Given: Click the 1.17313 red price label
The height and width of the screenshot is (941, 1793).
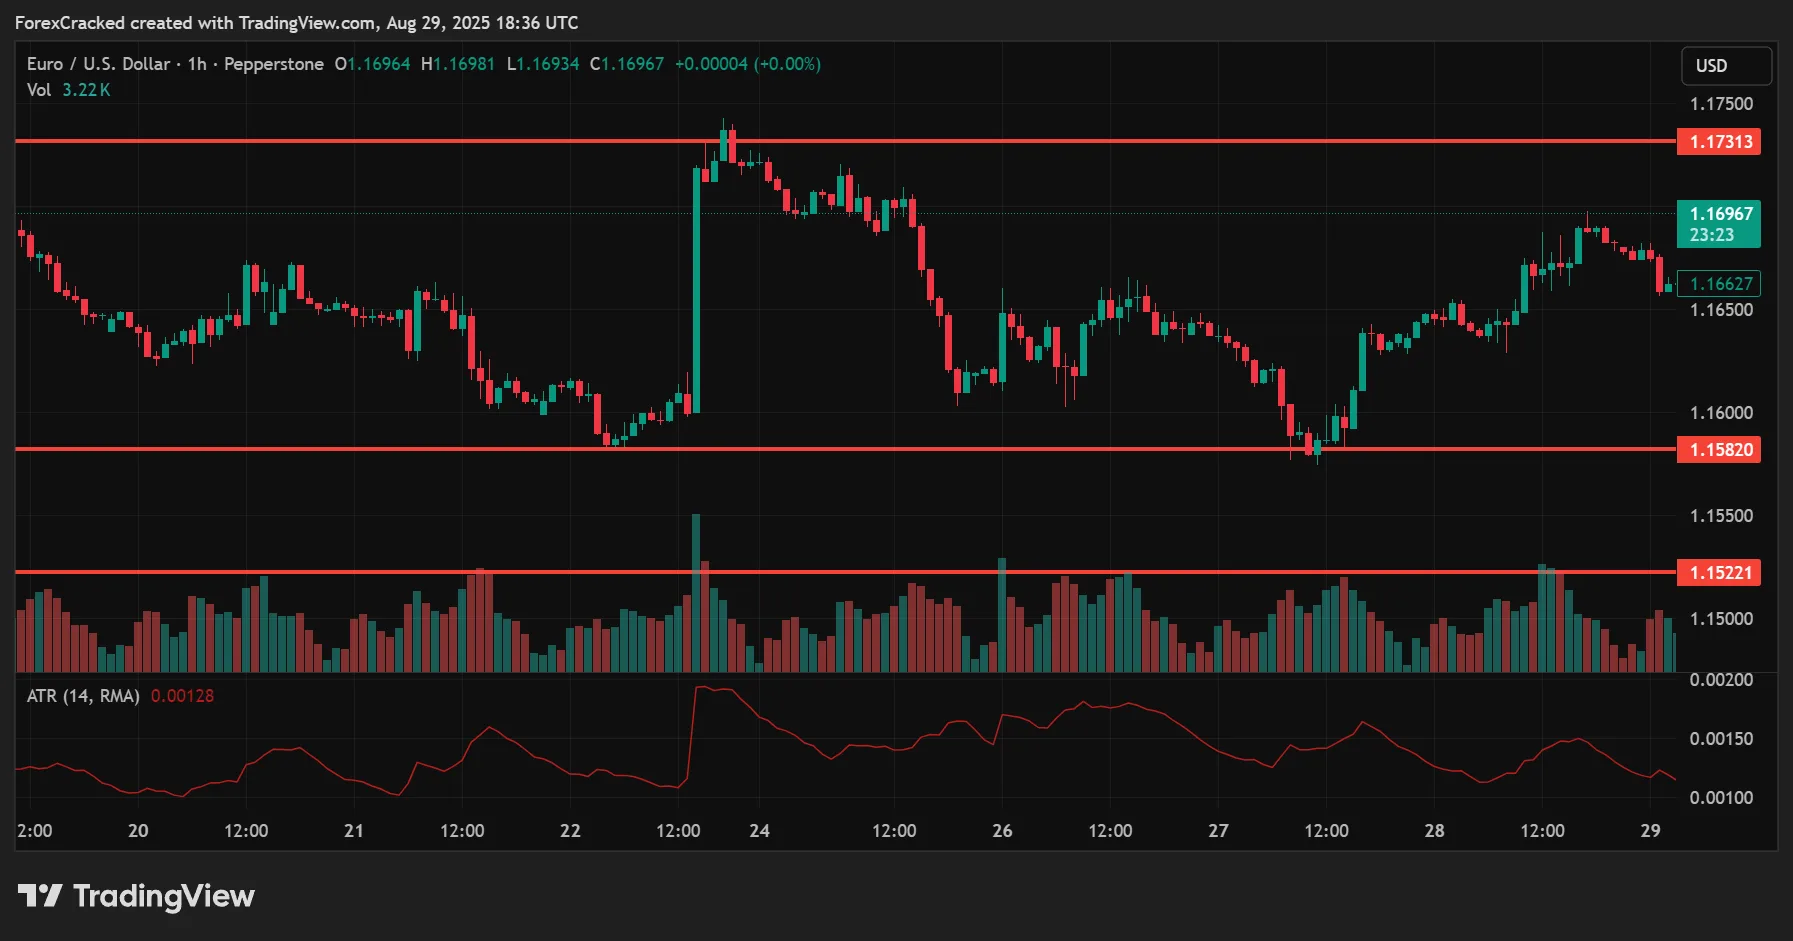Looking at the screenshot, I should tap(1719, 142).
